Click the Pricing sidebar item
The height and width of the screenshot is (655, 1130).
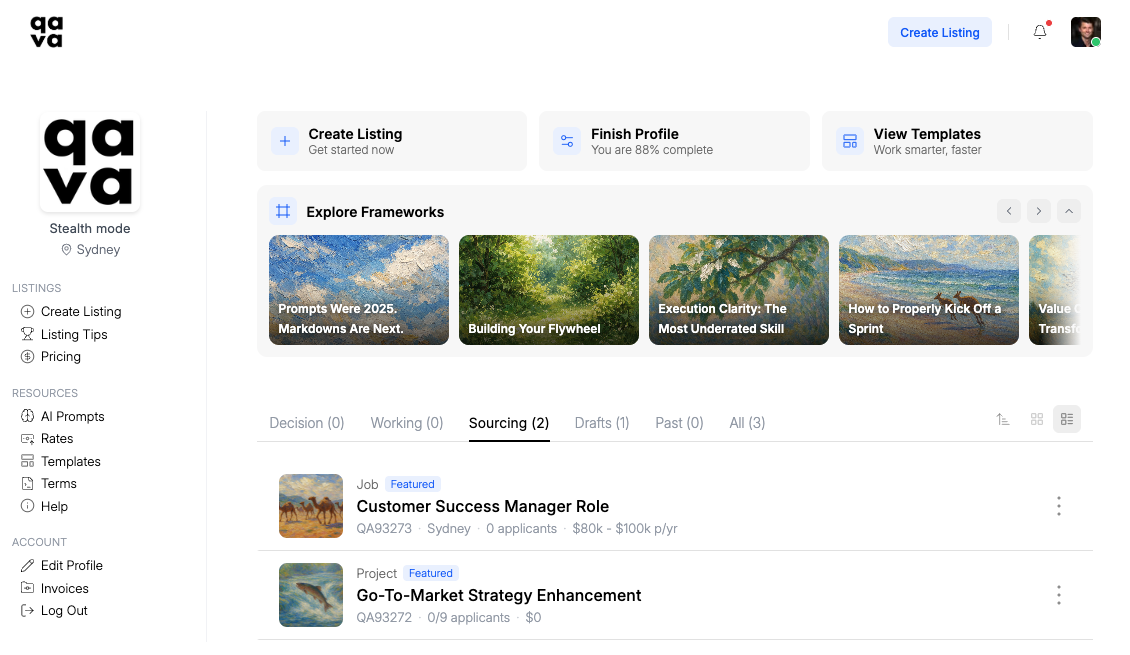(60, 357)
